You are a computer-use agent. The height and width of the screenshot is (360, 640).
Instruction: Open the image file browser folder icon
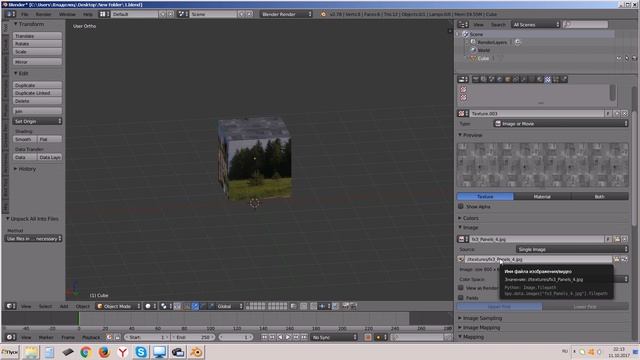click(x=617, y=259)
